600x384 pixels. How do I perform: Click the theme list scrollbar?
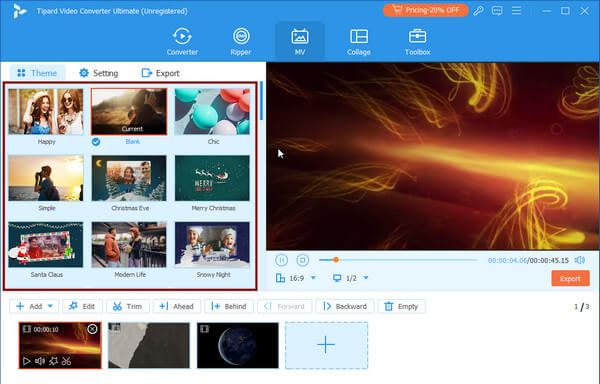click(x=261, y=101)
